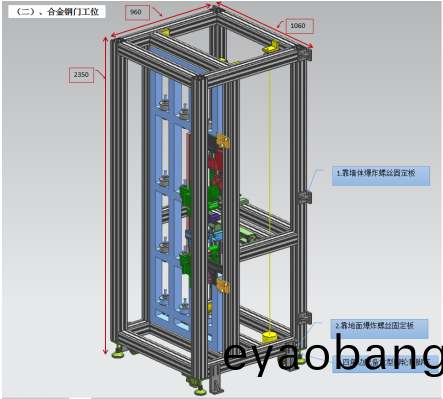Screen dimensions: 443x399
Task: Click the purple block in the mechanism
Action: tap(215, 219)
